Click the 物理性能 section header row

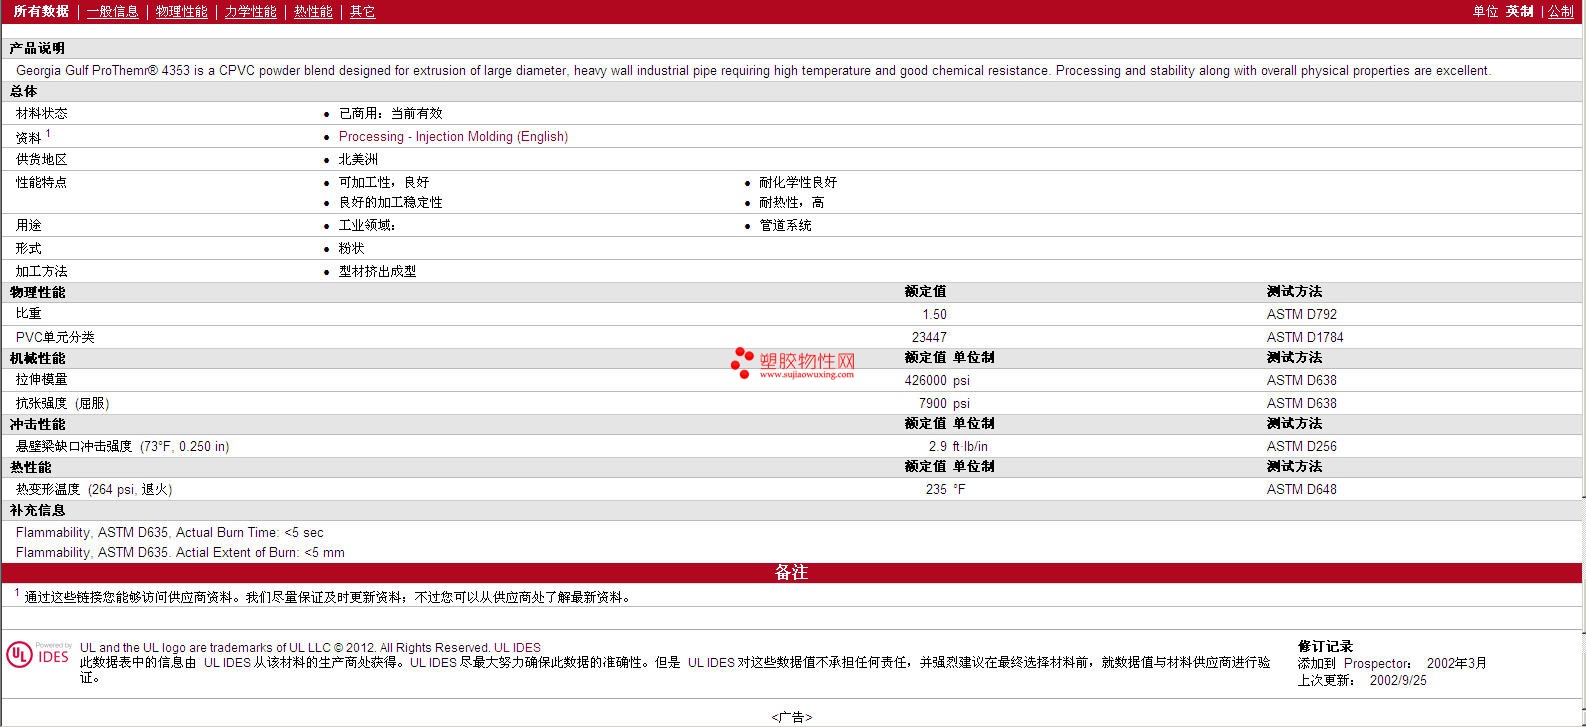pos(792,292)
